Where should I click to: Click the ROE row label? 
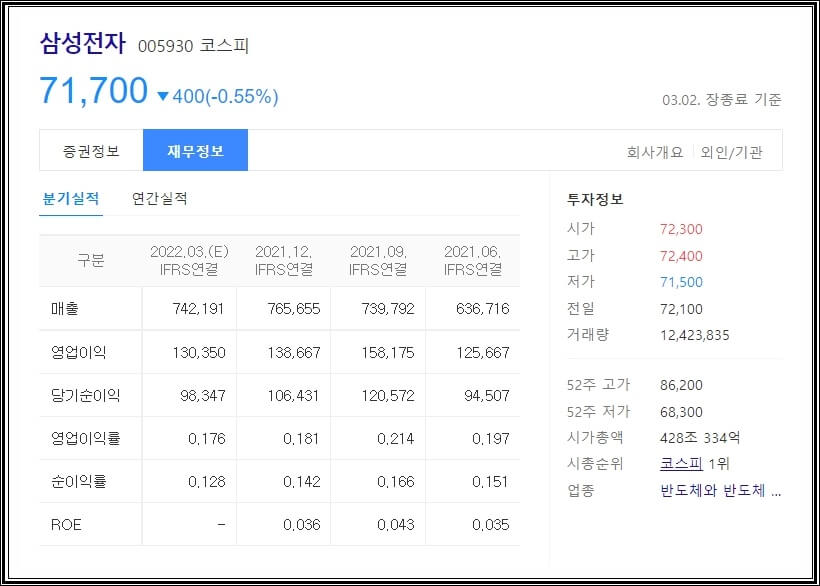(66, 524)
